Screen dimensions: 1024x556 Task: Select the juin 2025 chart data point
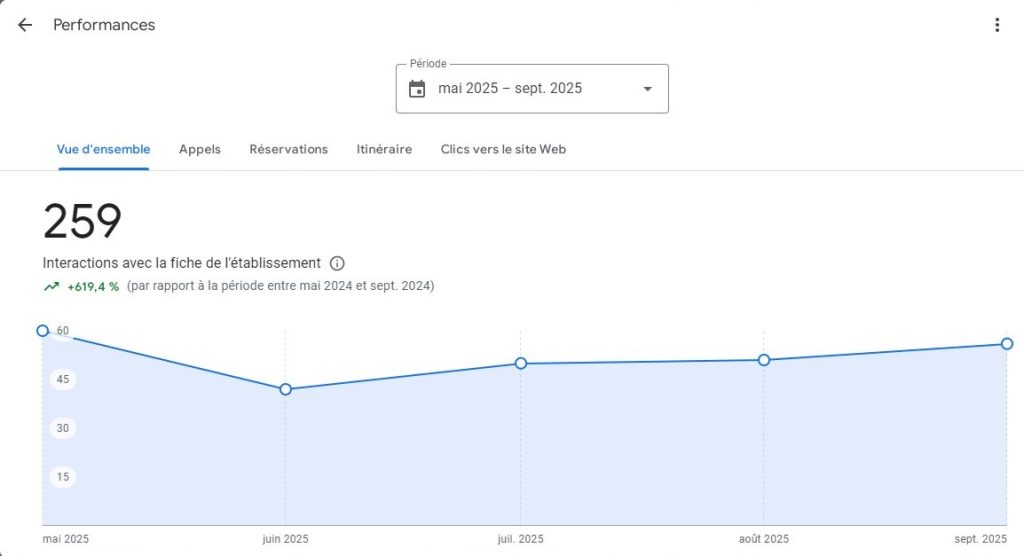point(285,389)
